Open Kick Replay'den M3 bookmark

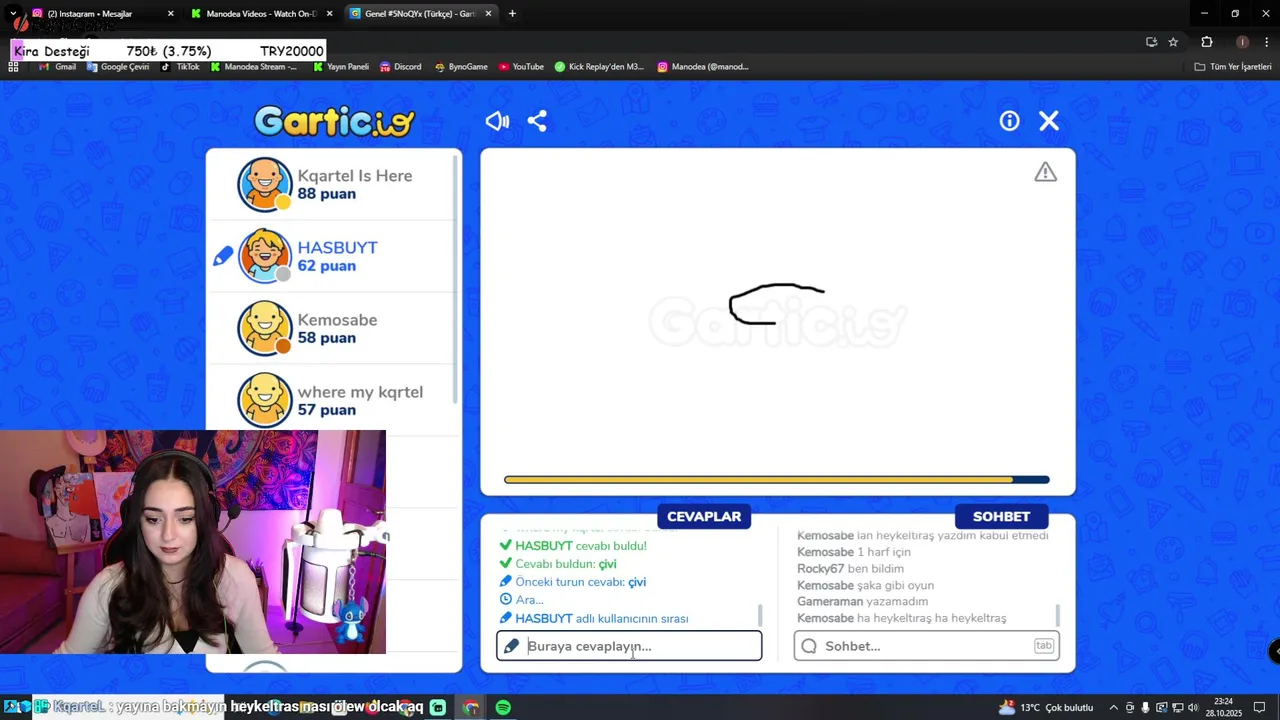pyautogui.click(x=600, y=67)
